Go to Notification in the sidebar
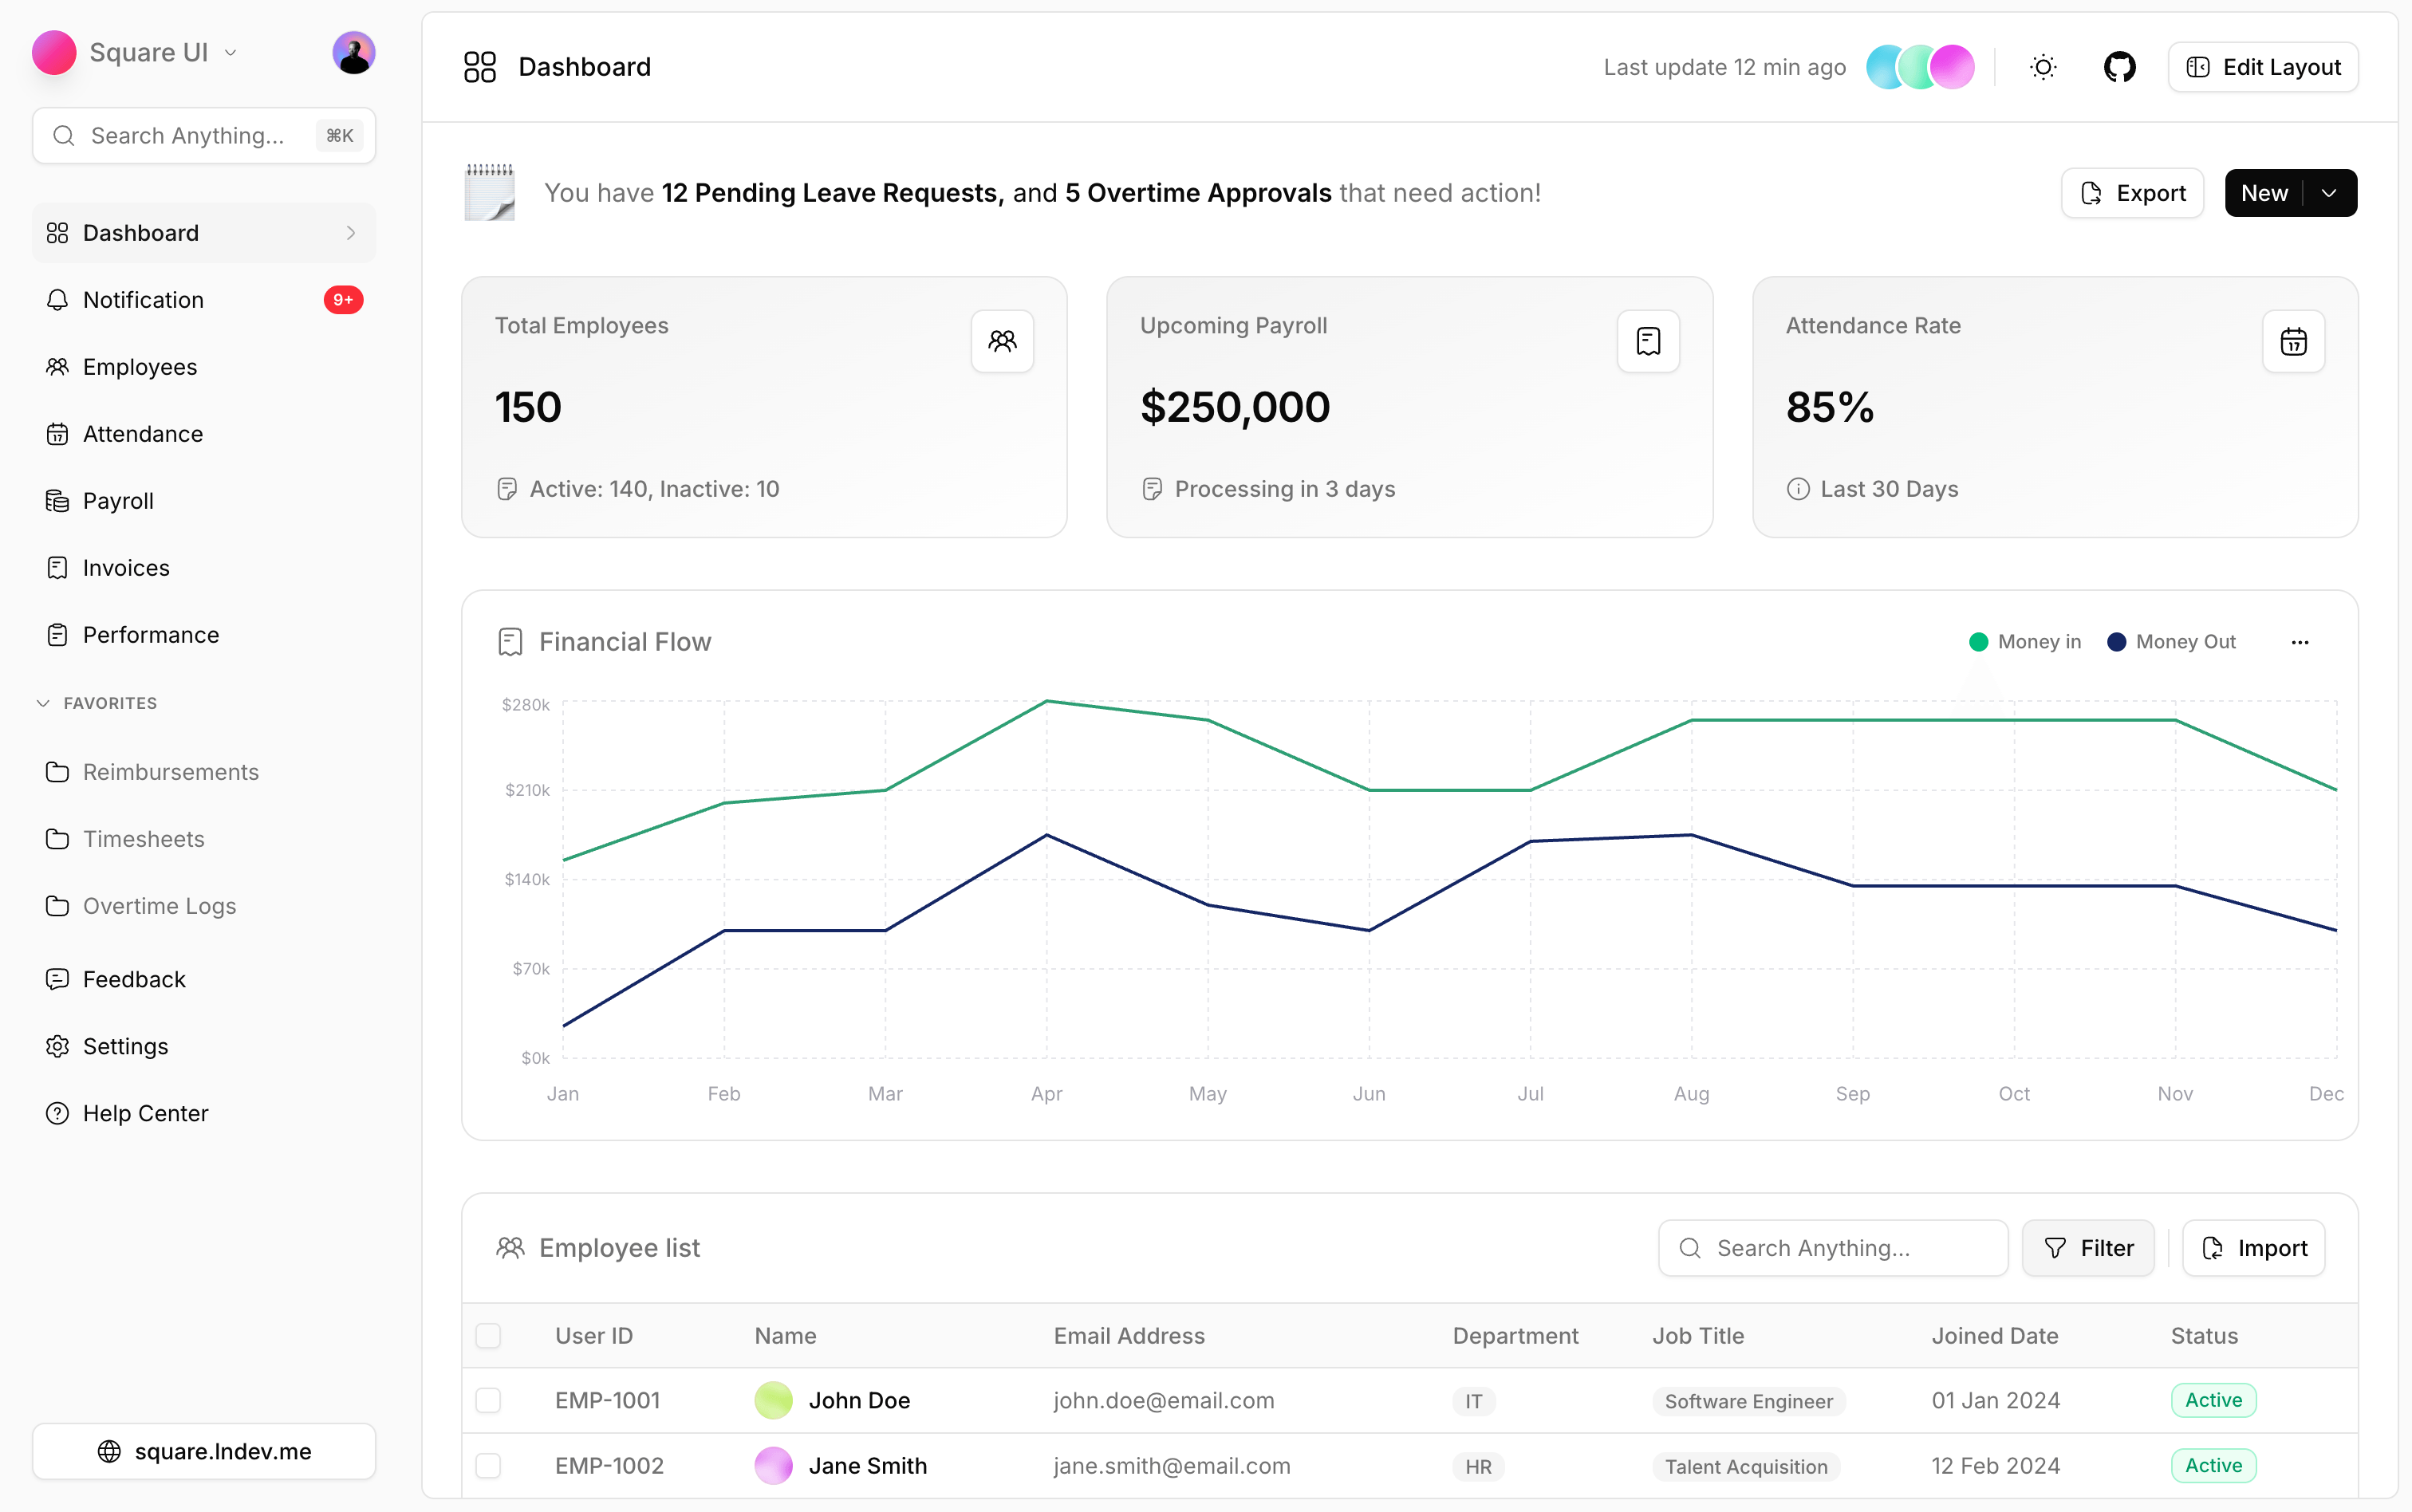Viewport: 2412px width, 1512px height. (x=143, y=300)
